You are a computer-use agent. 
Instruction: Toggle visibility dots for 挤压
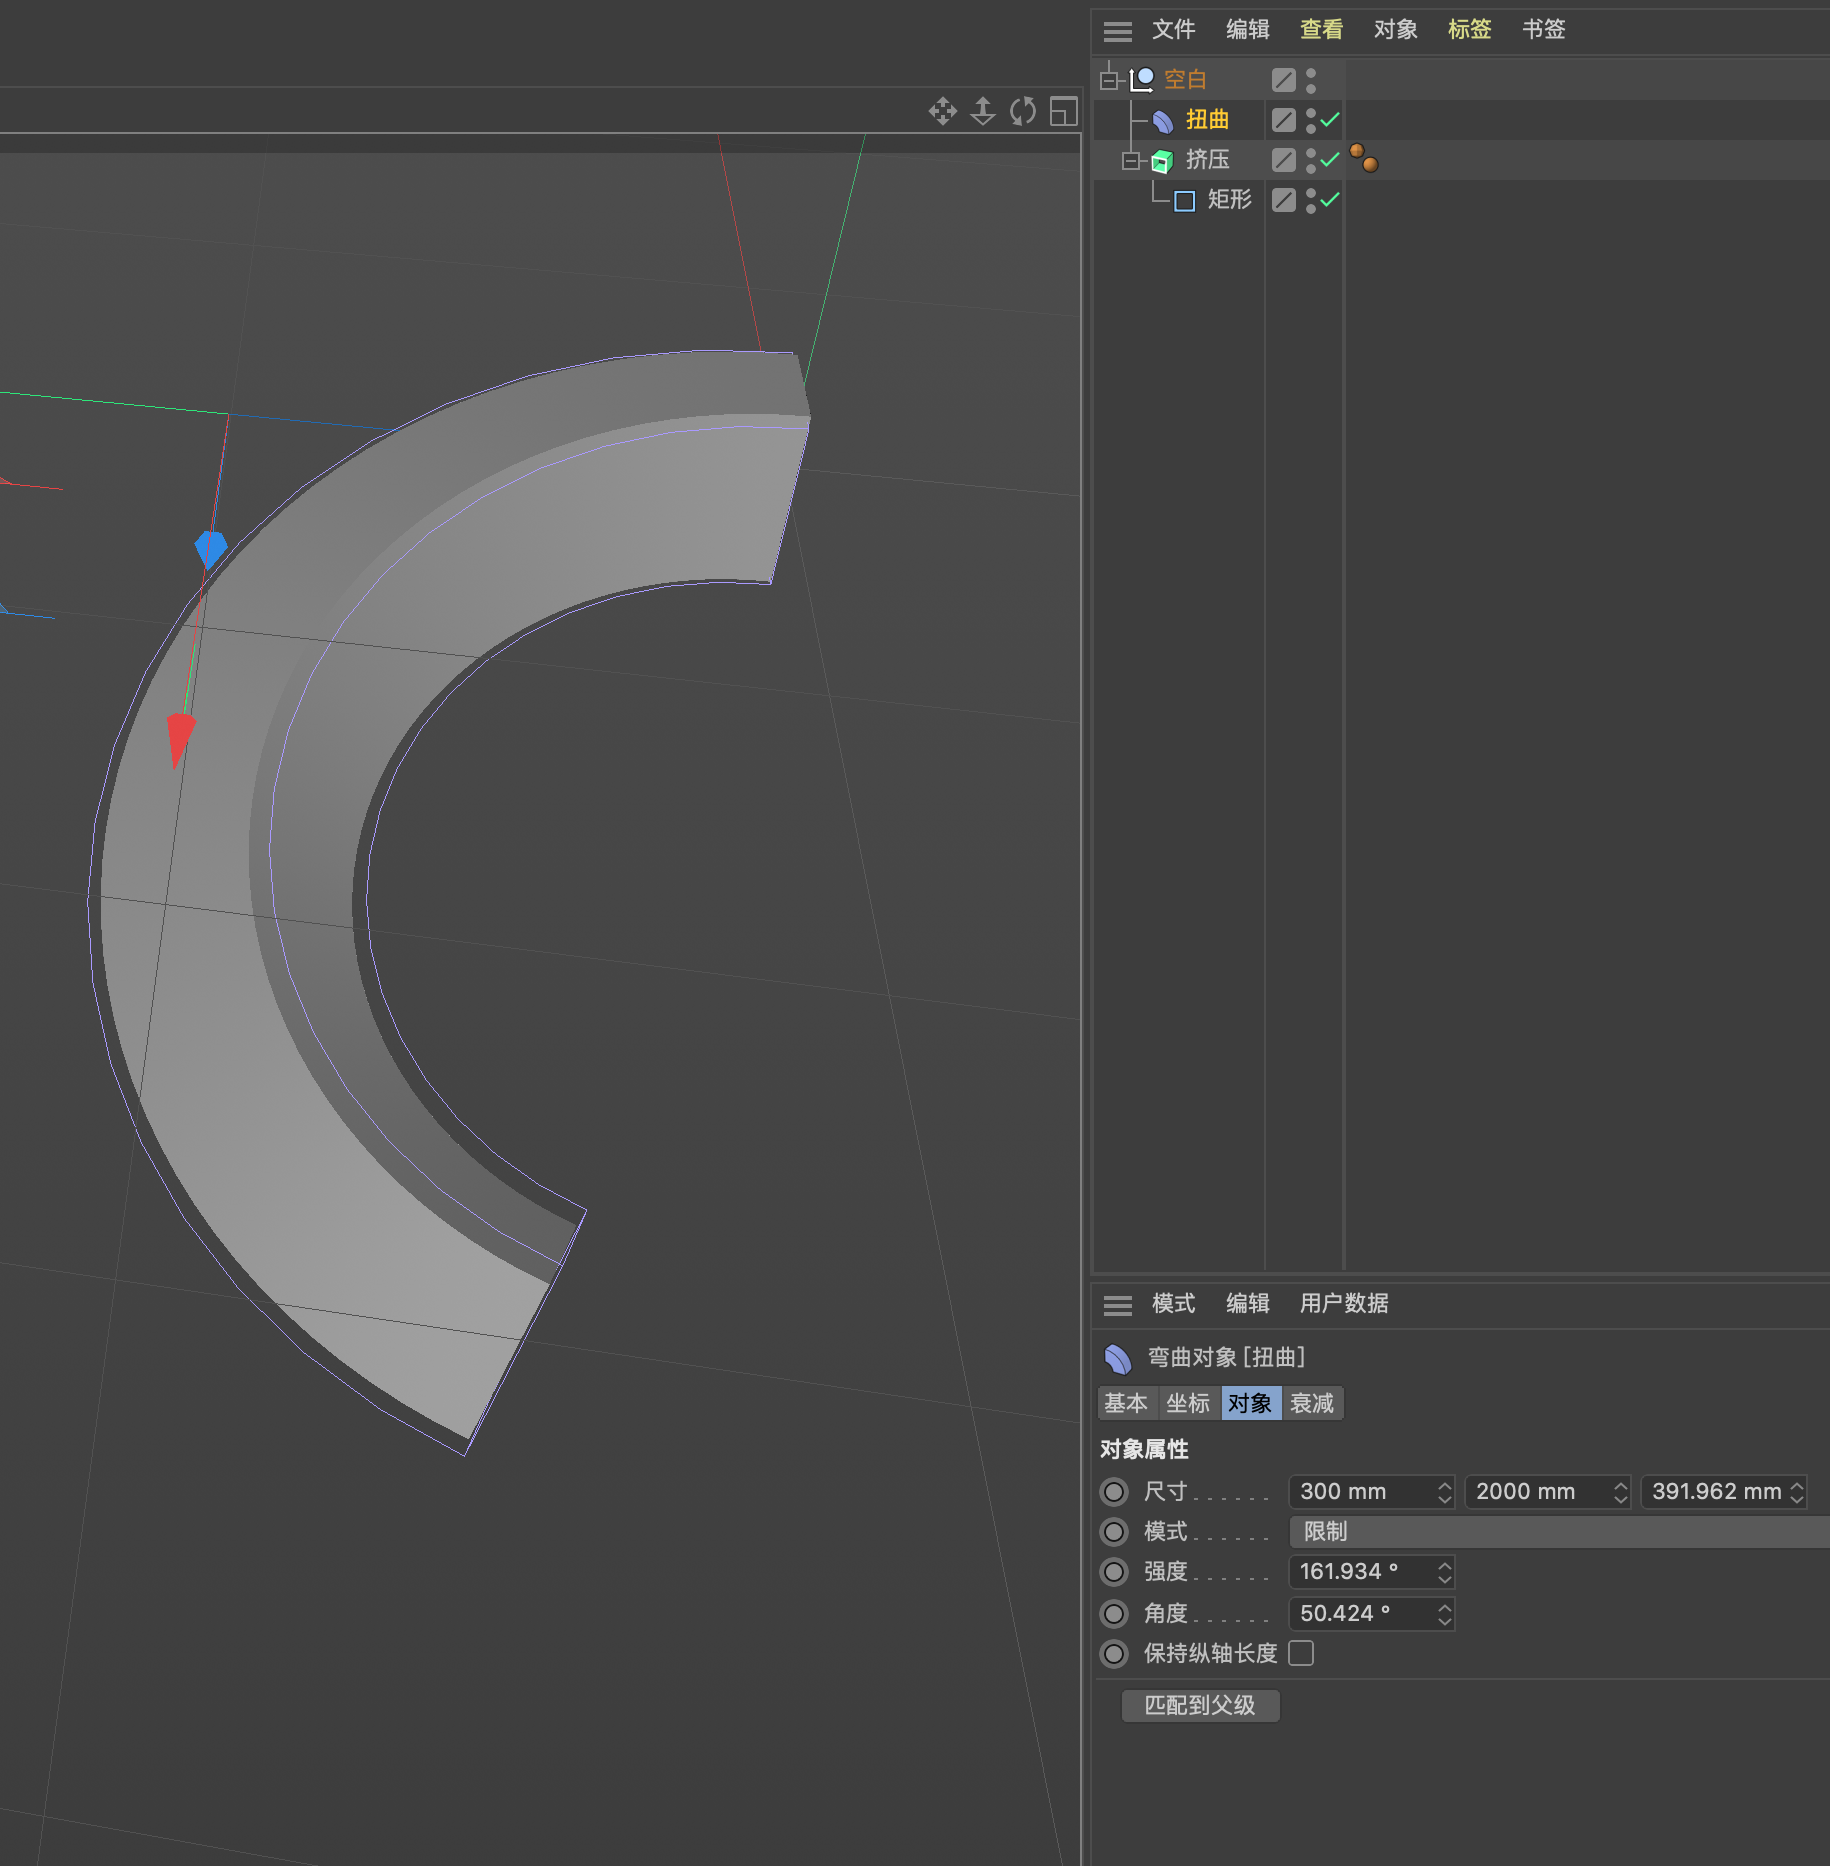tap(1311, 160)
